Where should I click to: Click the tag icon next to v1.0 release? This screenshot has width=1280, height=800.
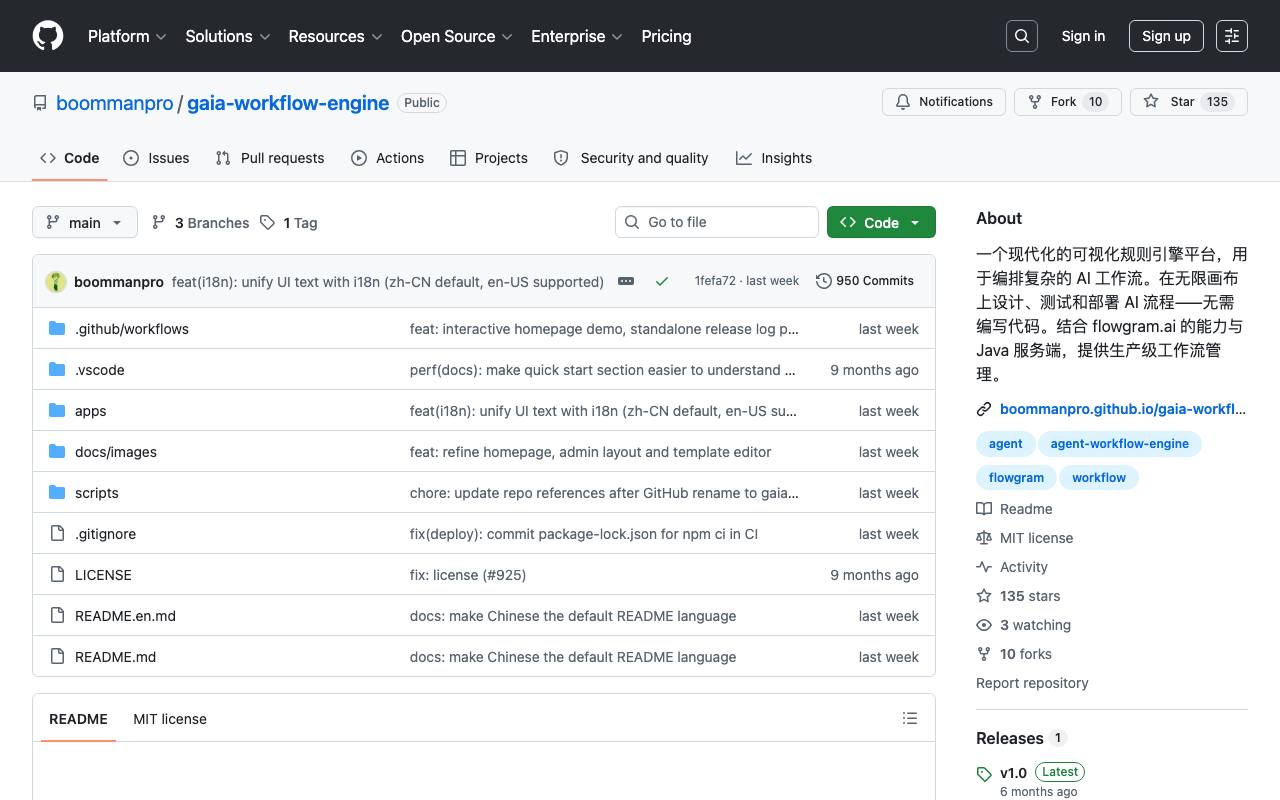(x=984, y=774)
